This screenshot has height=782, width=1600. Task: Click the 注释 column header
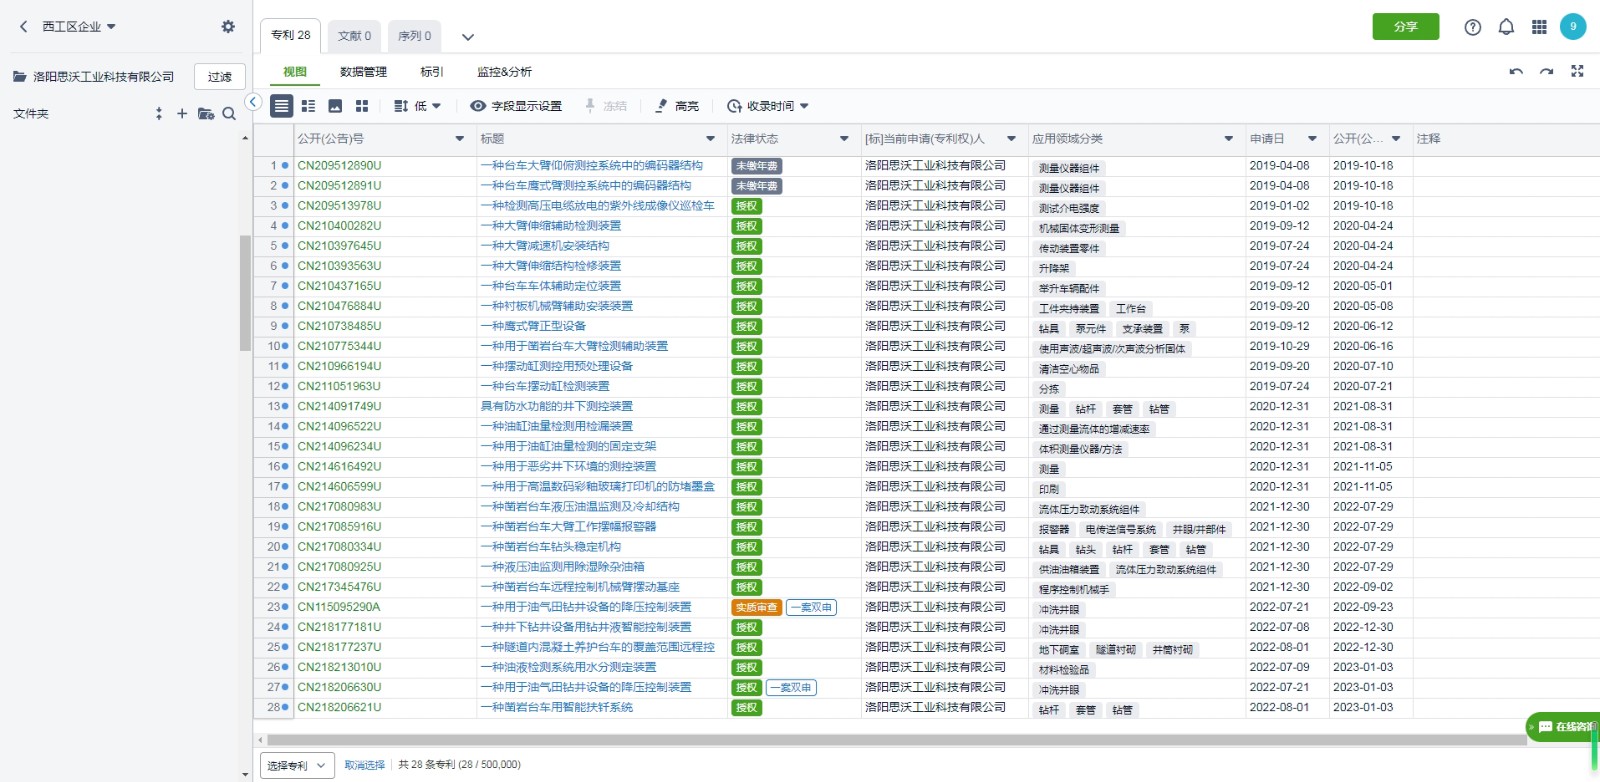point(1429,139)
